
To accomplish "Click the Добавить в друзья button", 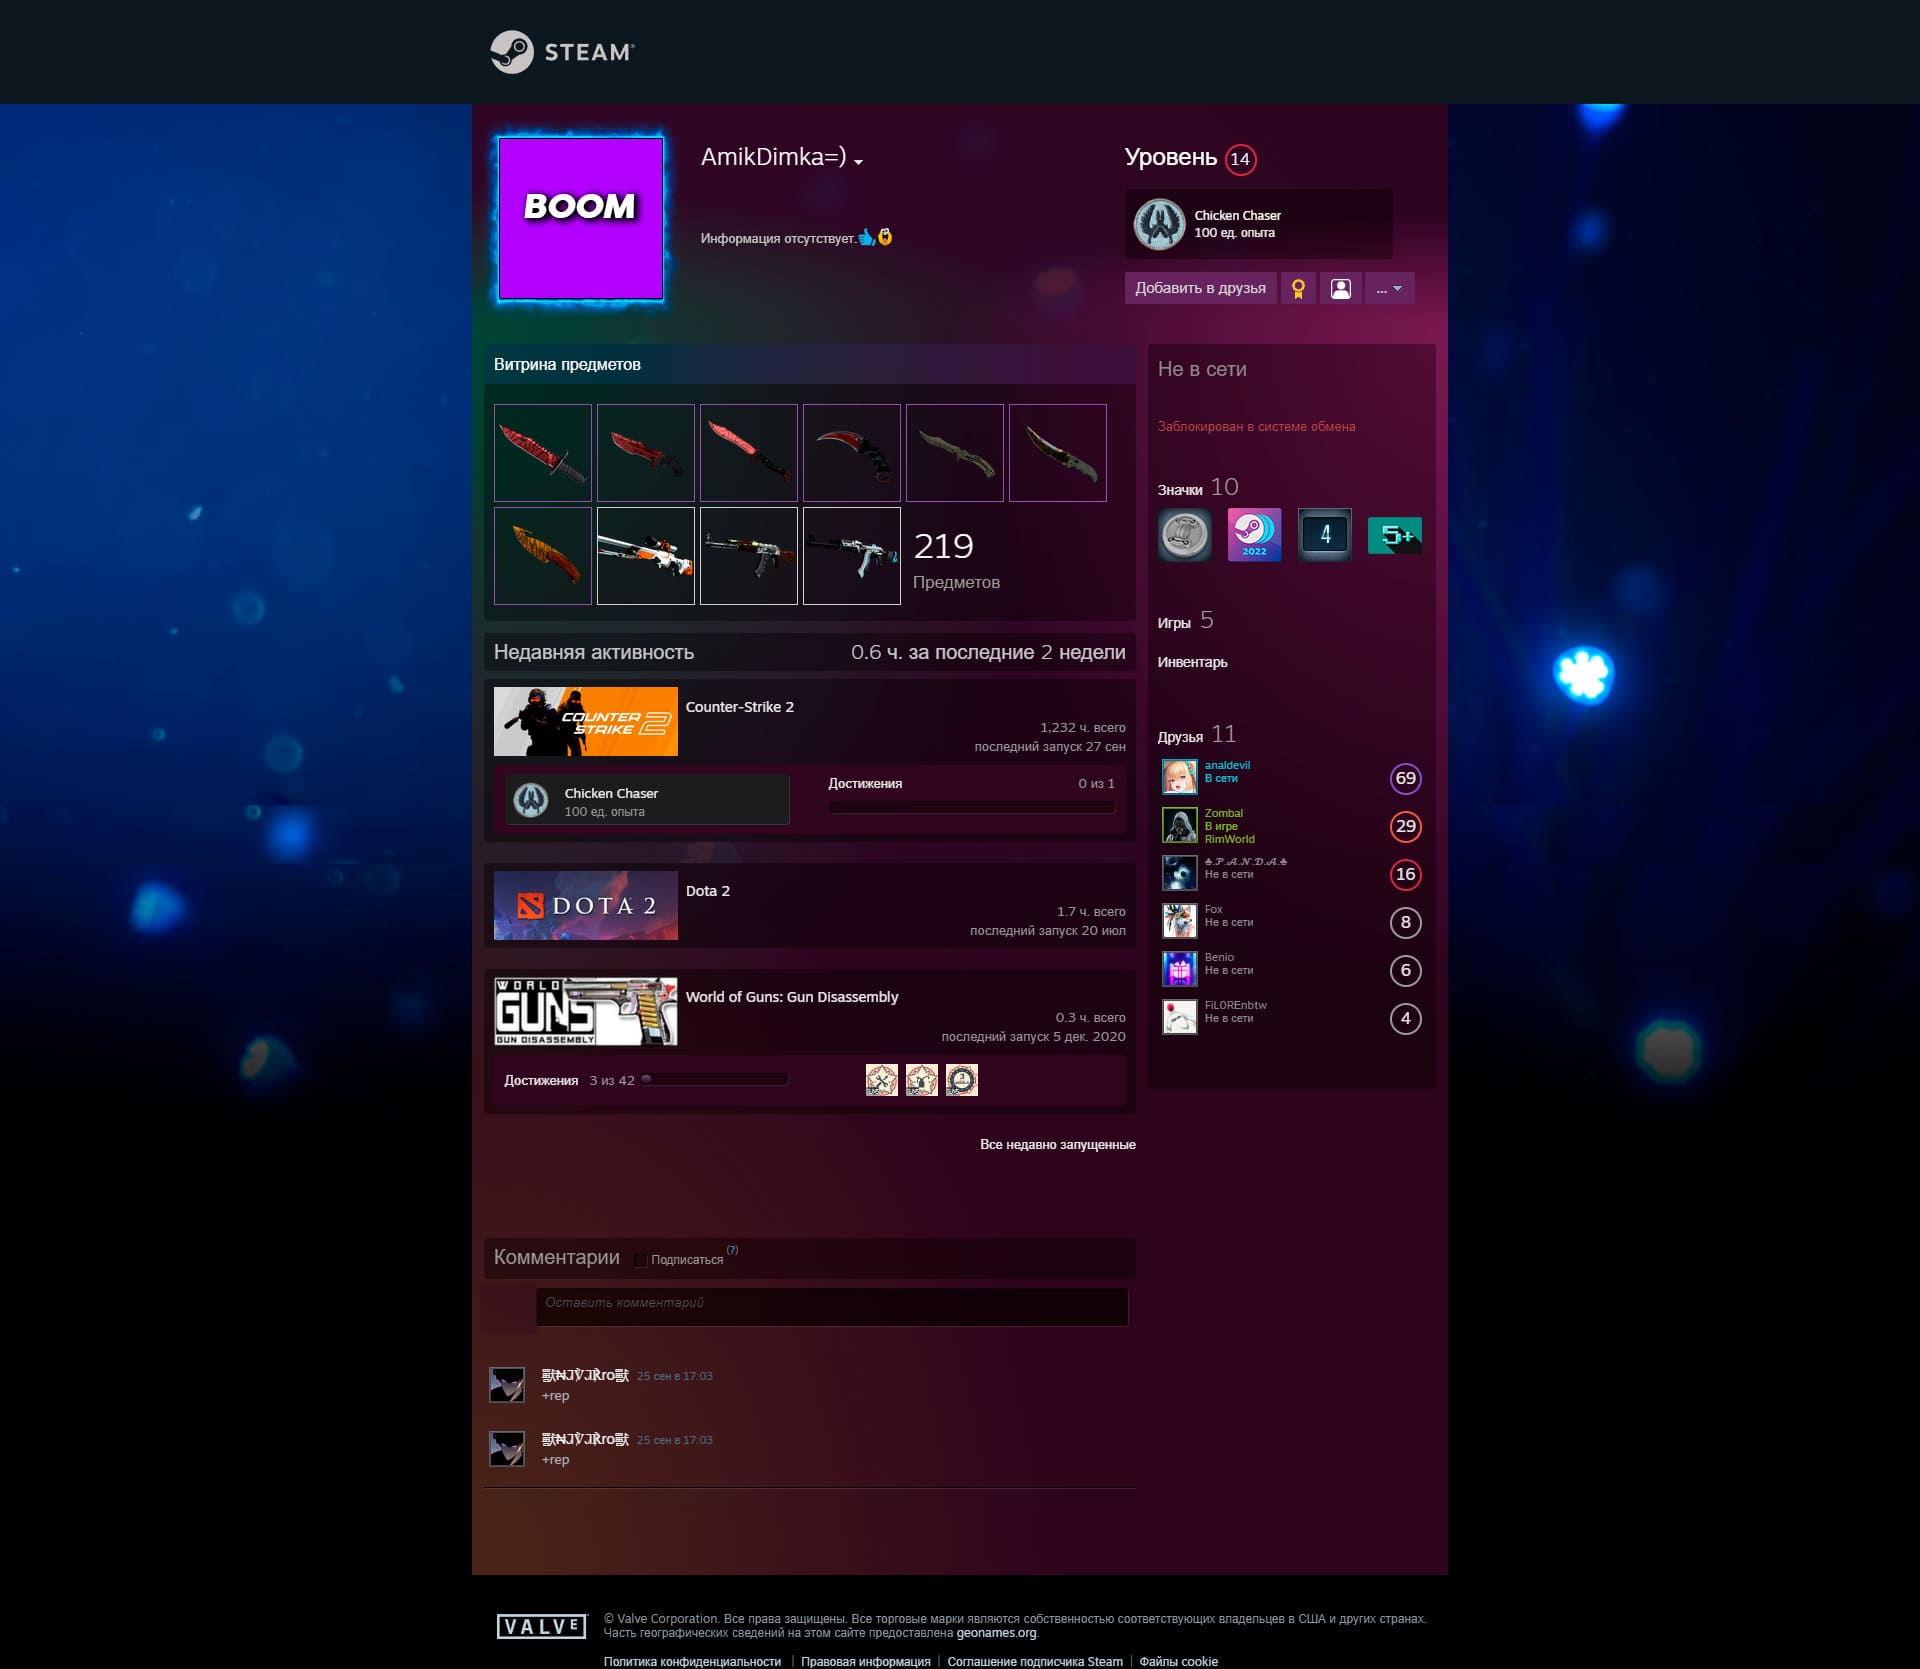I will [x=1200, y=288].
